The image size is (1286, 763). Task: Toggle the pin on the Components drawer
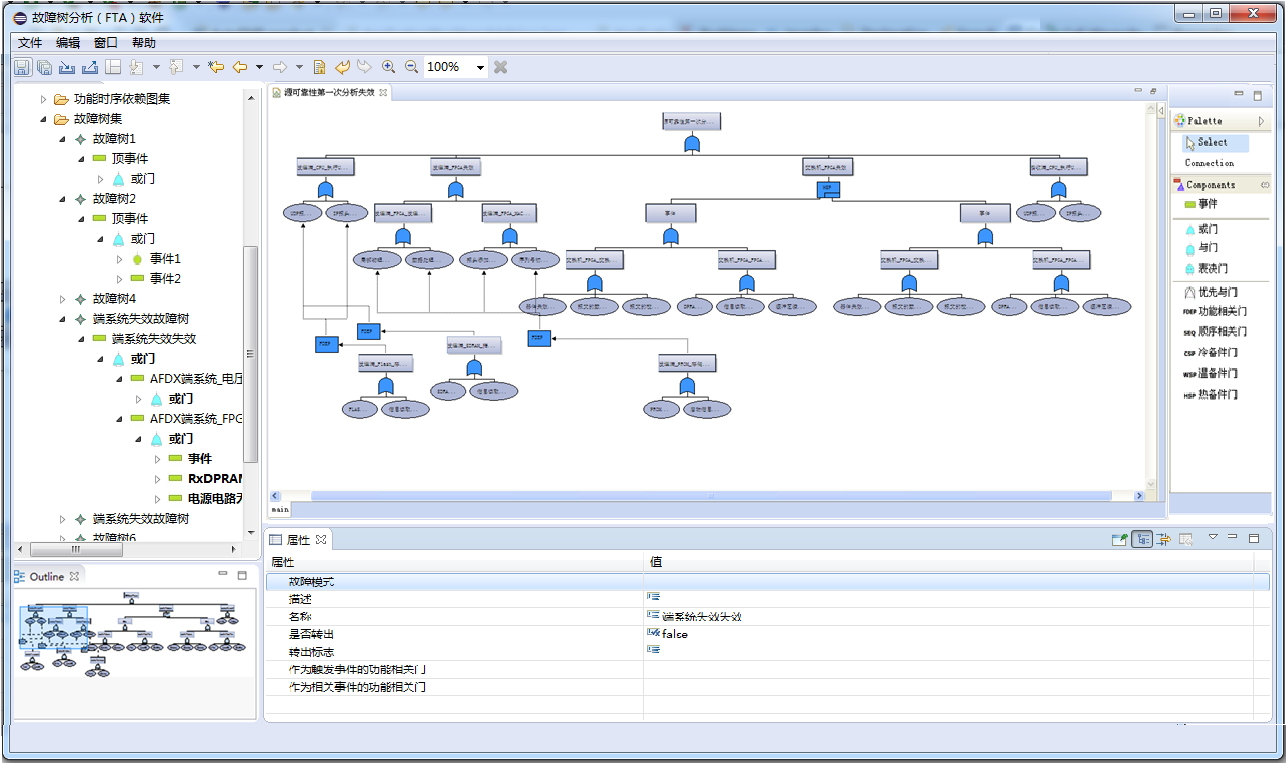1265,185
